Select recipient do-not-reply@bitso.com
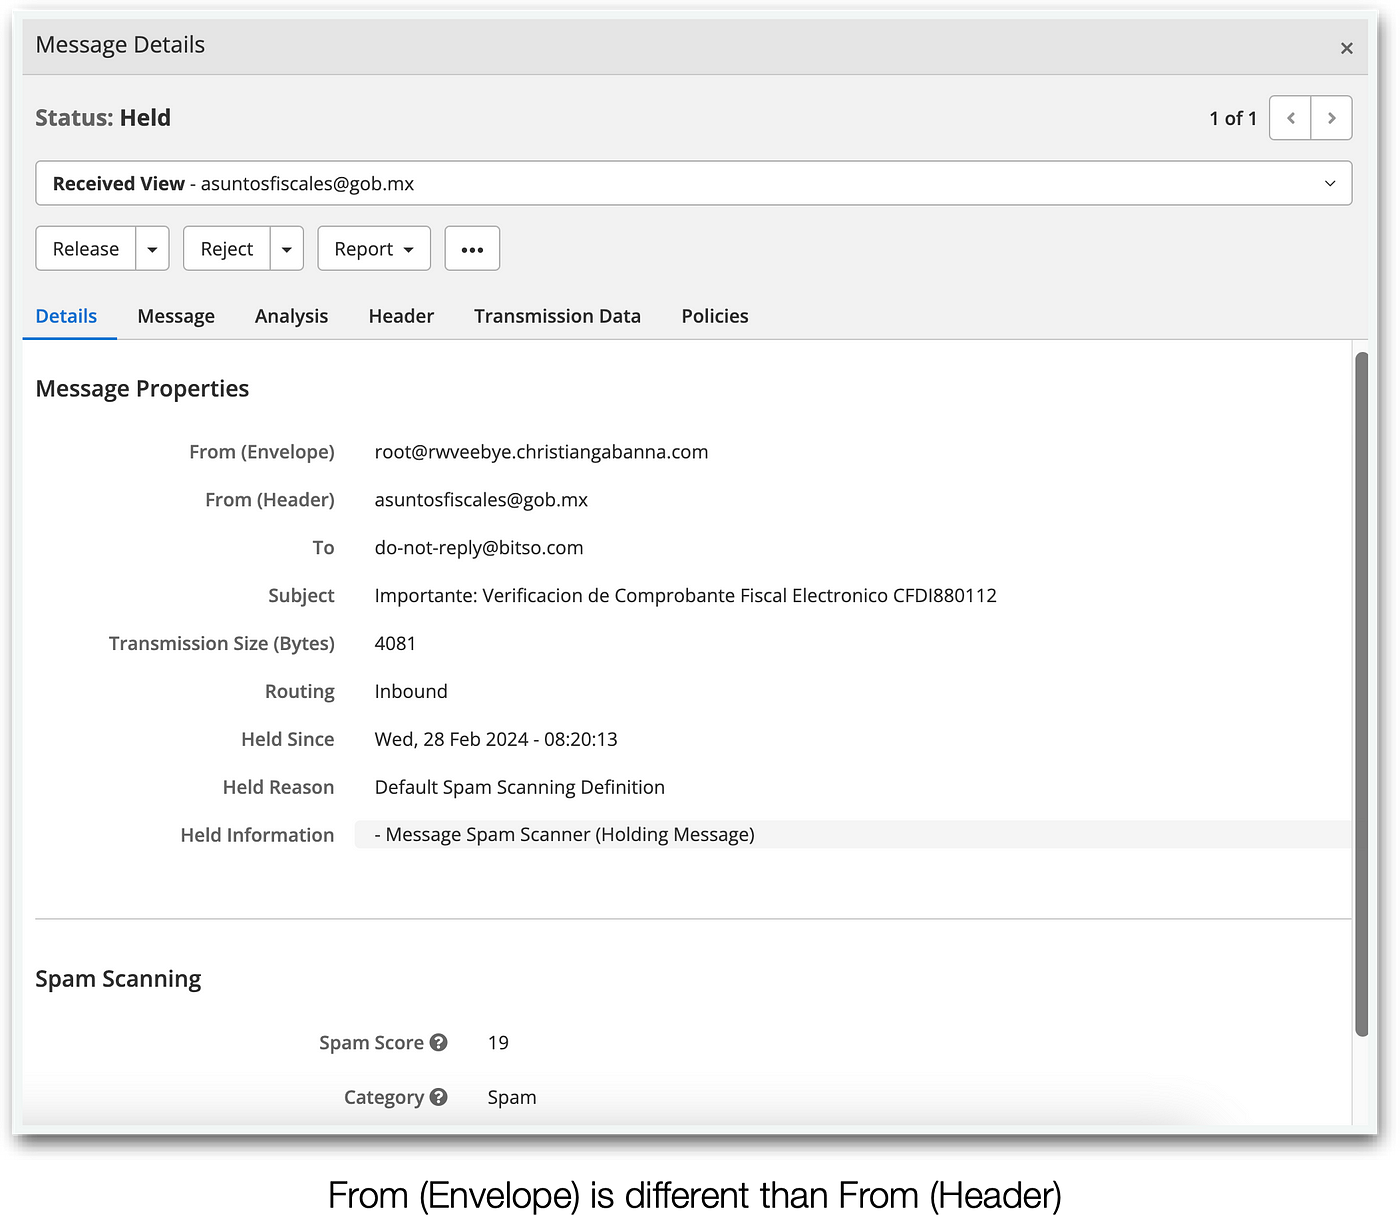The width and height of the screenshot is (1400, 1221). click(479, 548)
